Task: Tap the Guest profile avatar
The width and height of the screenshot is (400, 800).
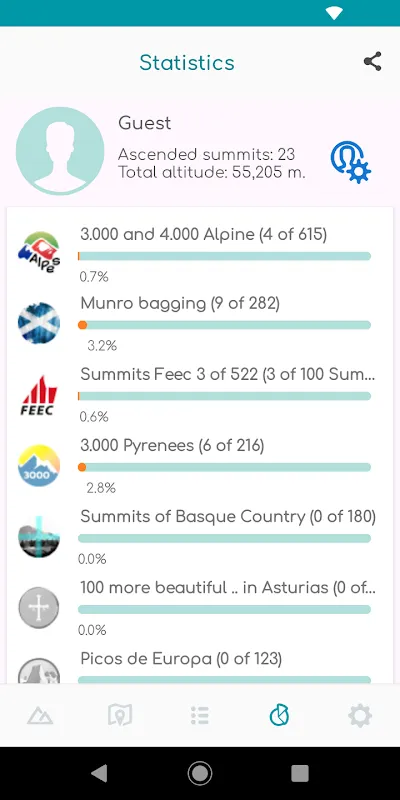Action: pyautogui.click(x=60, y=151)
